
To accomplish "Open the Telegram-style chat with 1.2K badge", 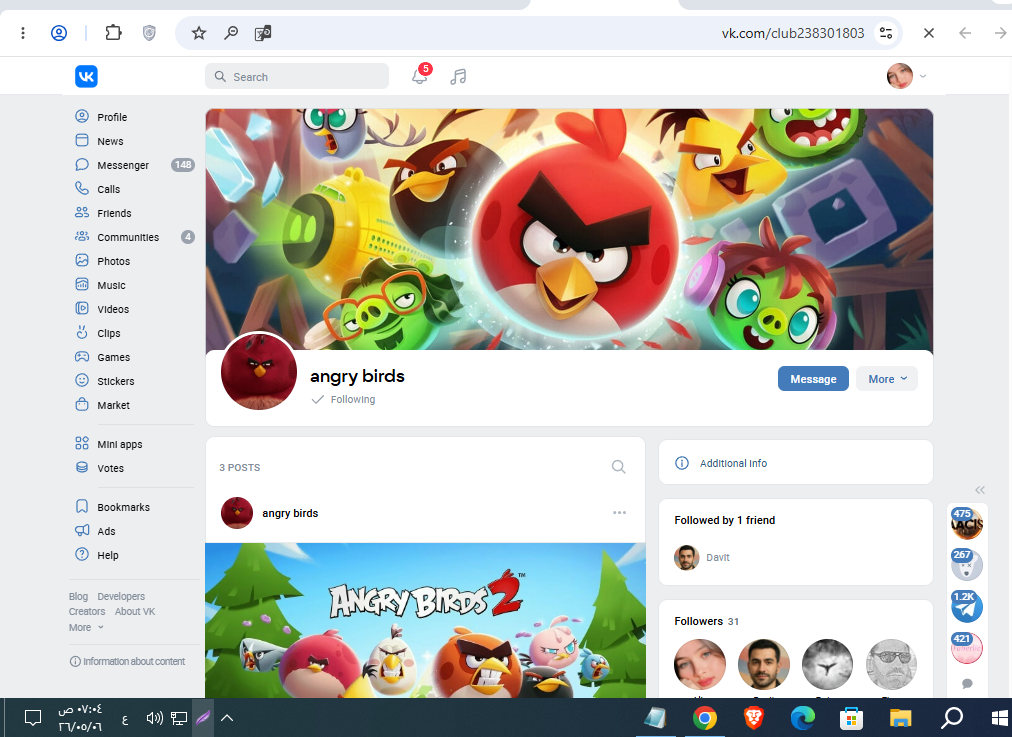I will pyautogui.click(x=967, y=607).
